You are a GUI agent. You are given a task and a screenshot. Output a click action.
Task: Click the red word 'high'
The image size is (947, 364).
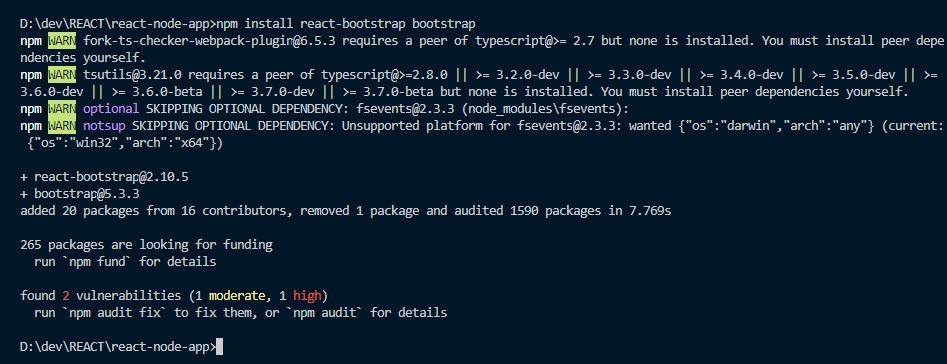pos(307,296)
